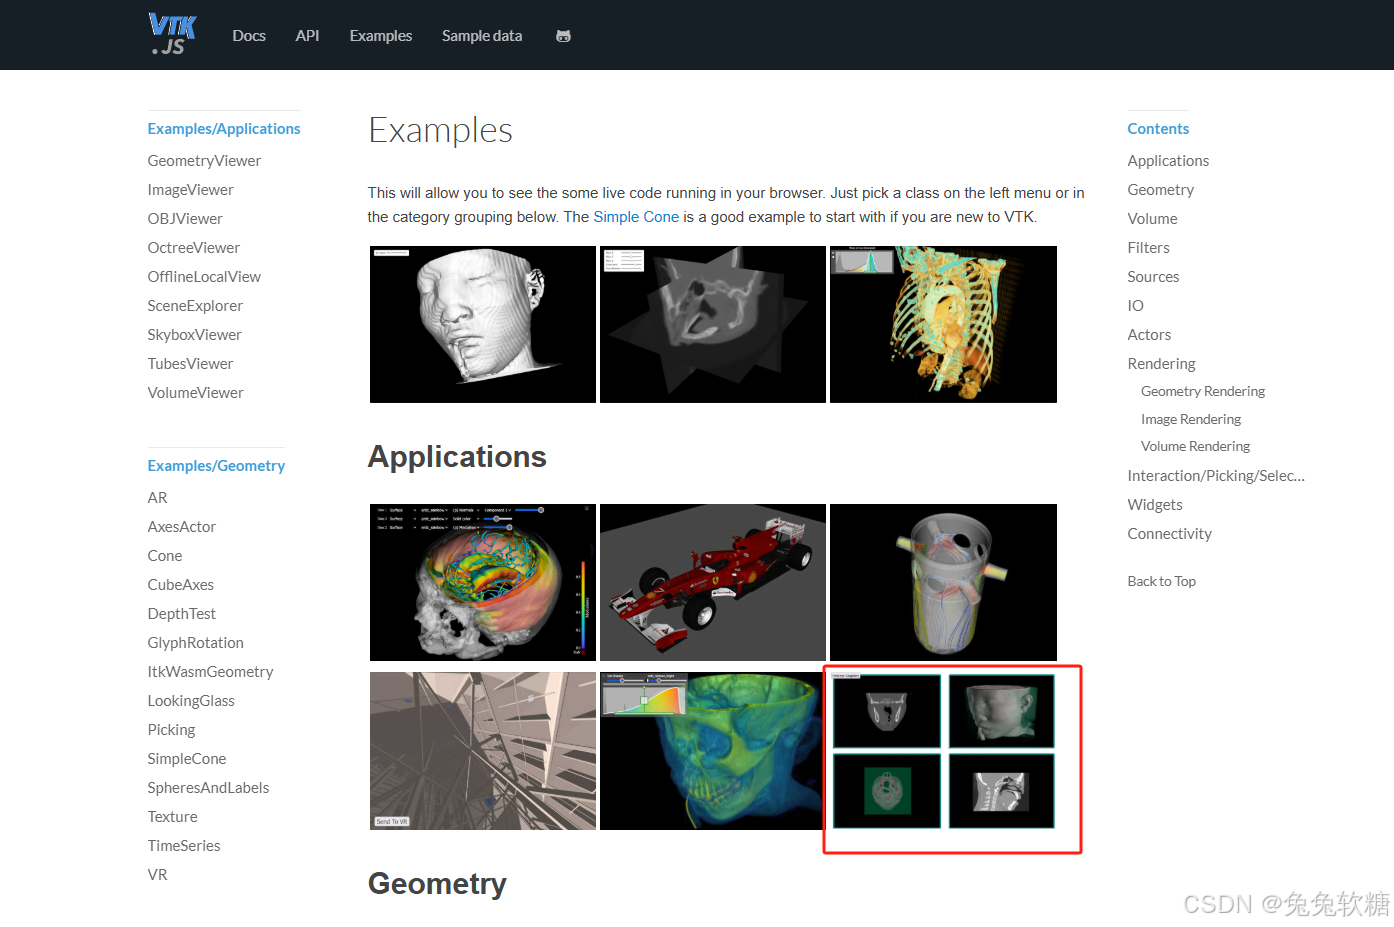Select the Picking example under Examples/Geometry
The width and height of the screenshot is (1394, 927).
pos(171,729)
